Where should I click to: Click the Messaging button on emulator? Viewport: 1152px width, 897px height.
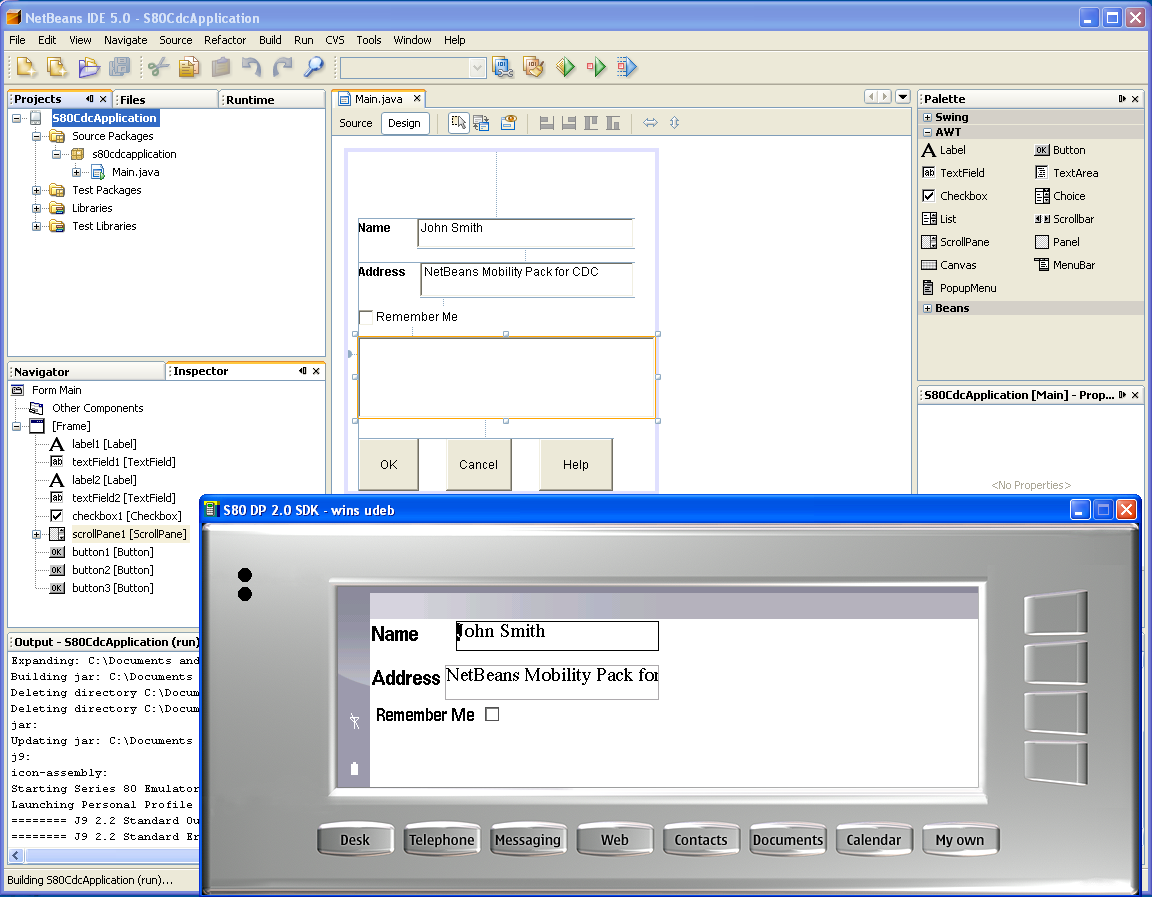coord(528,840)
